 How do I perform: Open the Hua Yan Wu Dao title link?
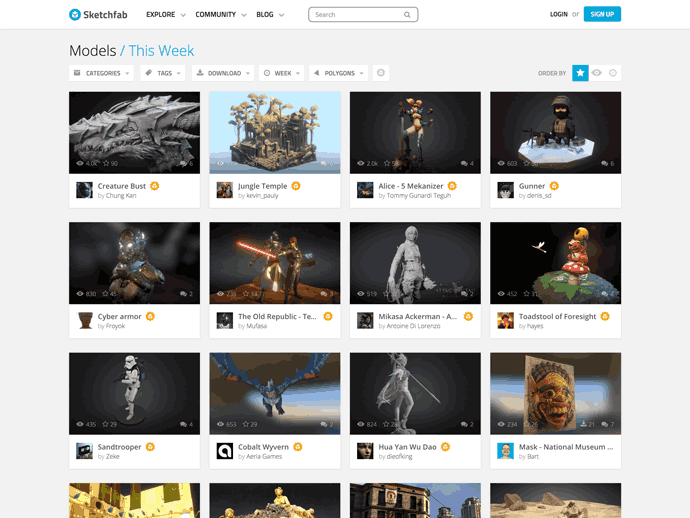pos(407,447)
